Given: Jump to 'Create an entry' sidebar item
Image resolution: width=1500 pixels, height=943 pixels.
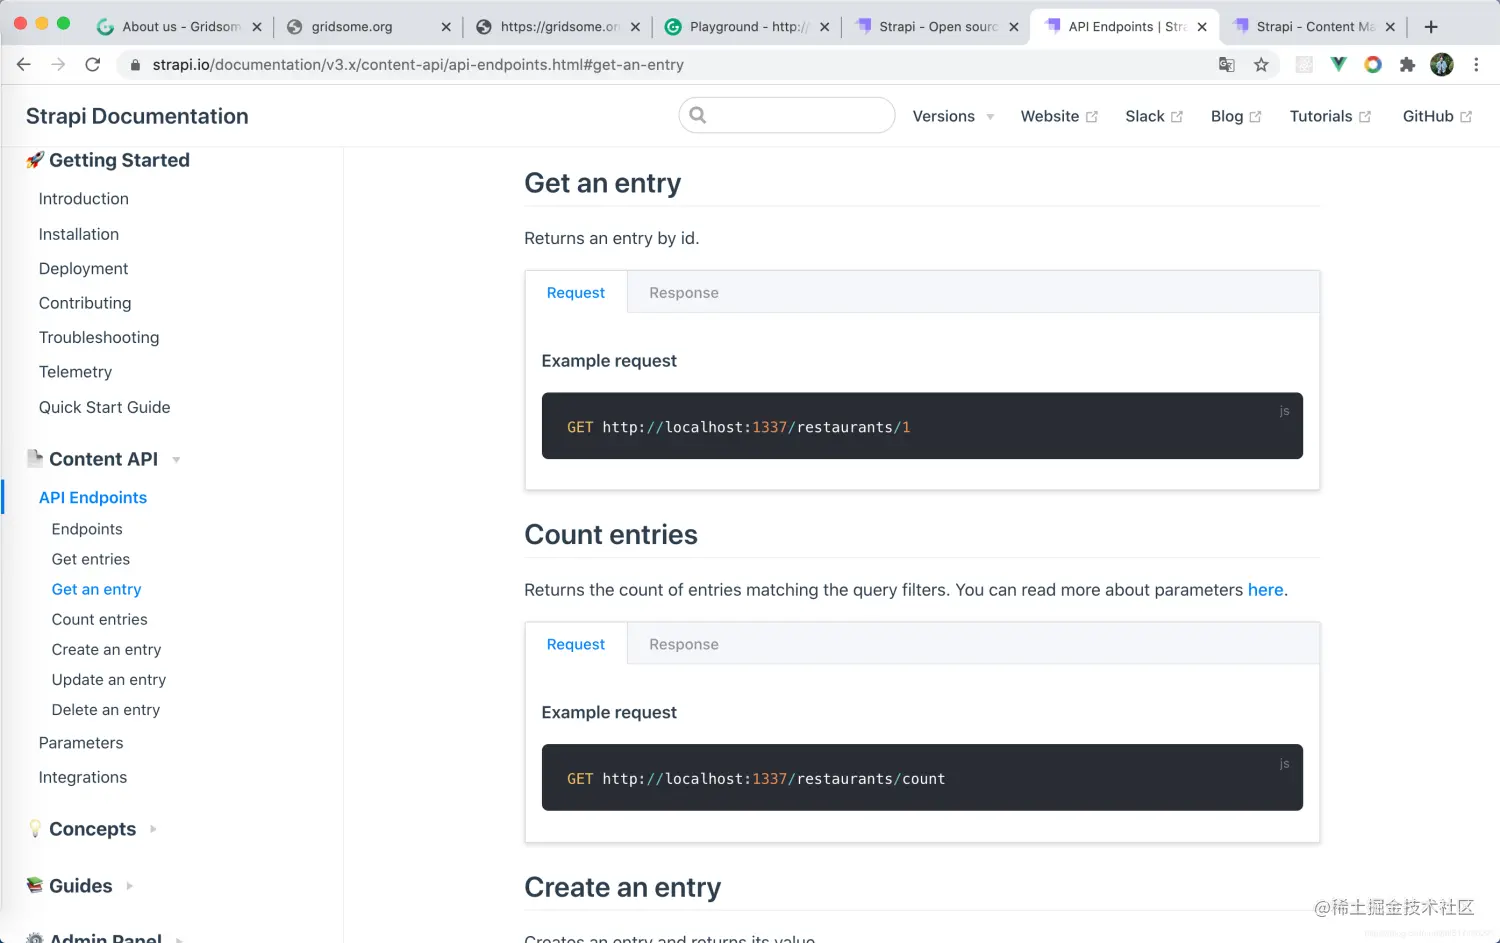Looking at the screenshot, I should point(107,649).
